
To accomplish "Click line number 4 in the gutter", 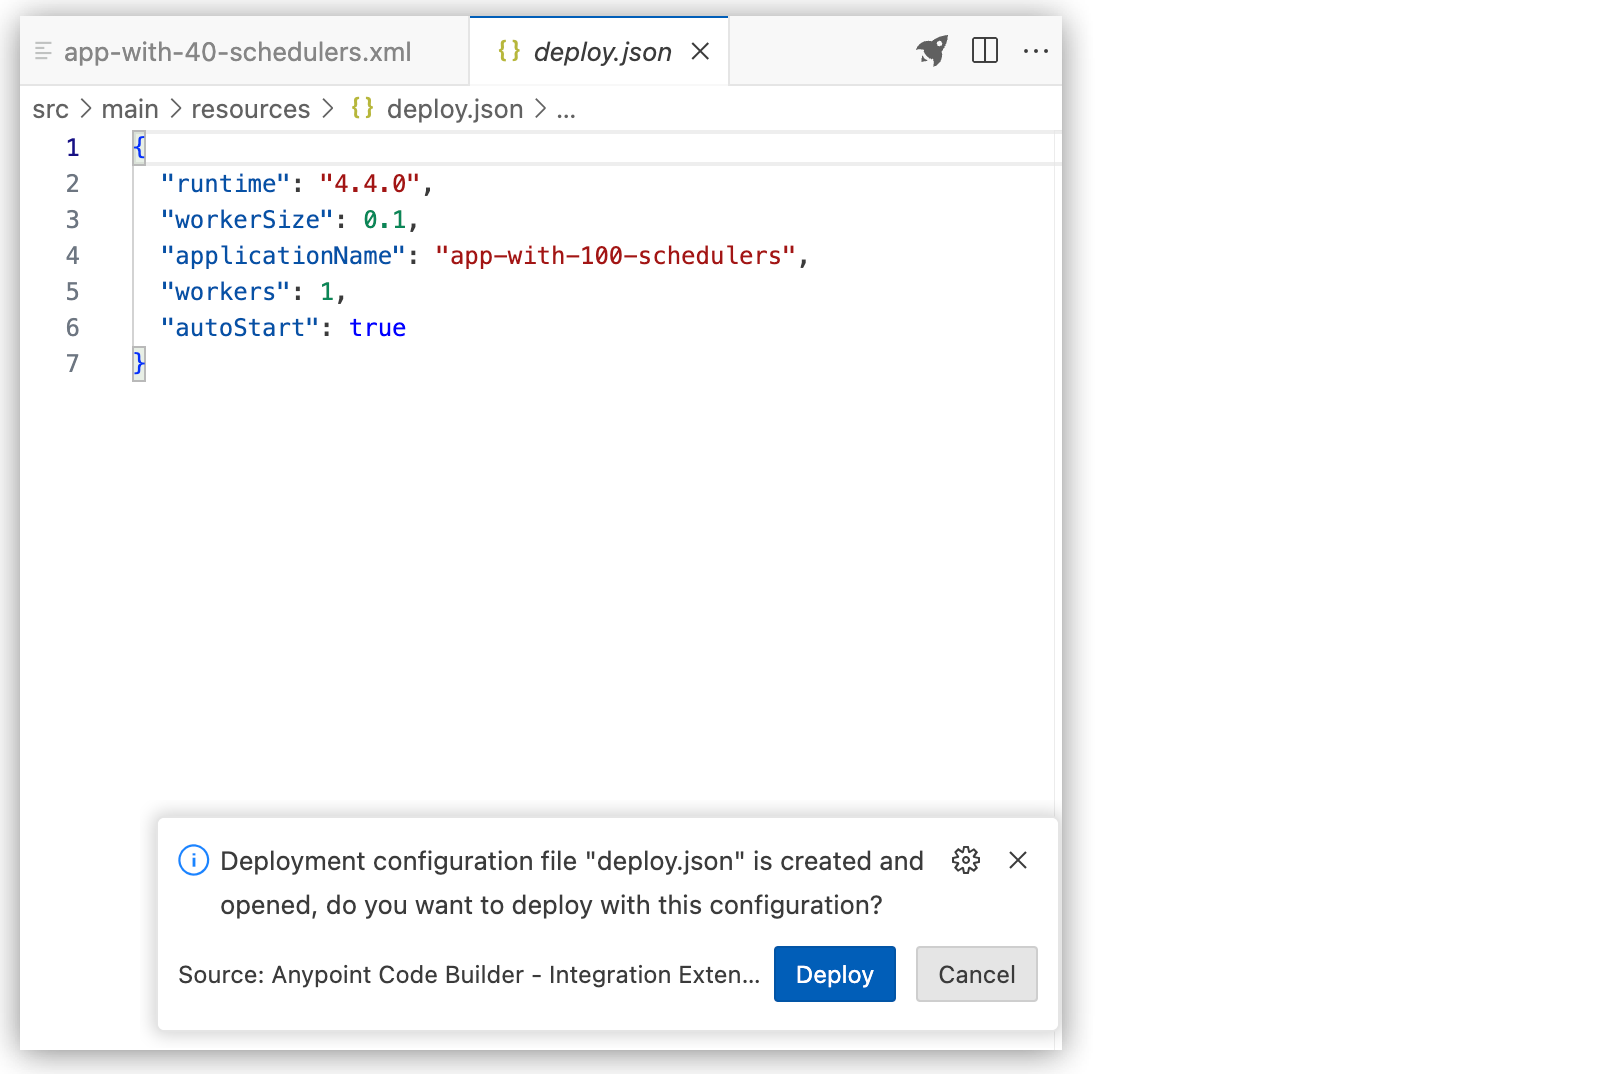I will pos(72,255).
